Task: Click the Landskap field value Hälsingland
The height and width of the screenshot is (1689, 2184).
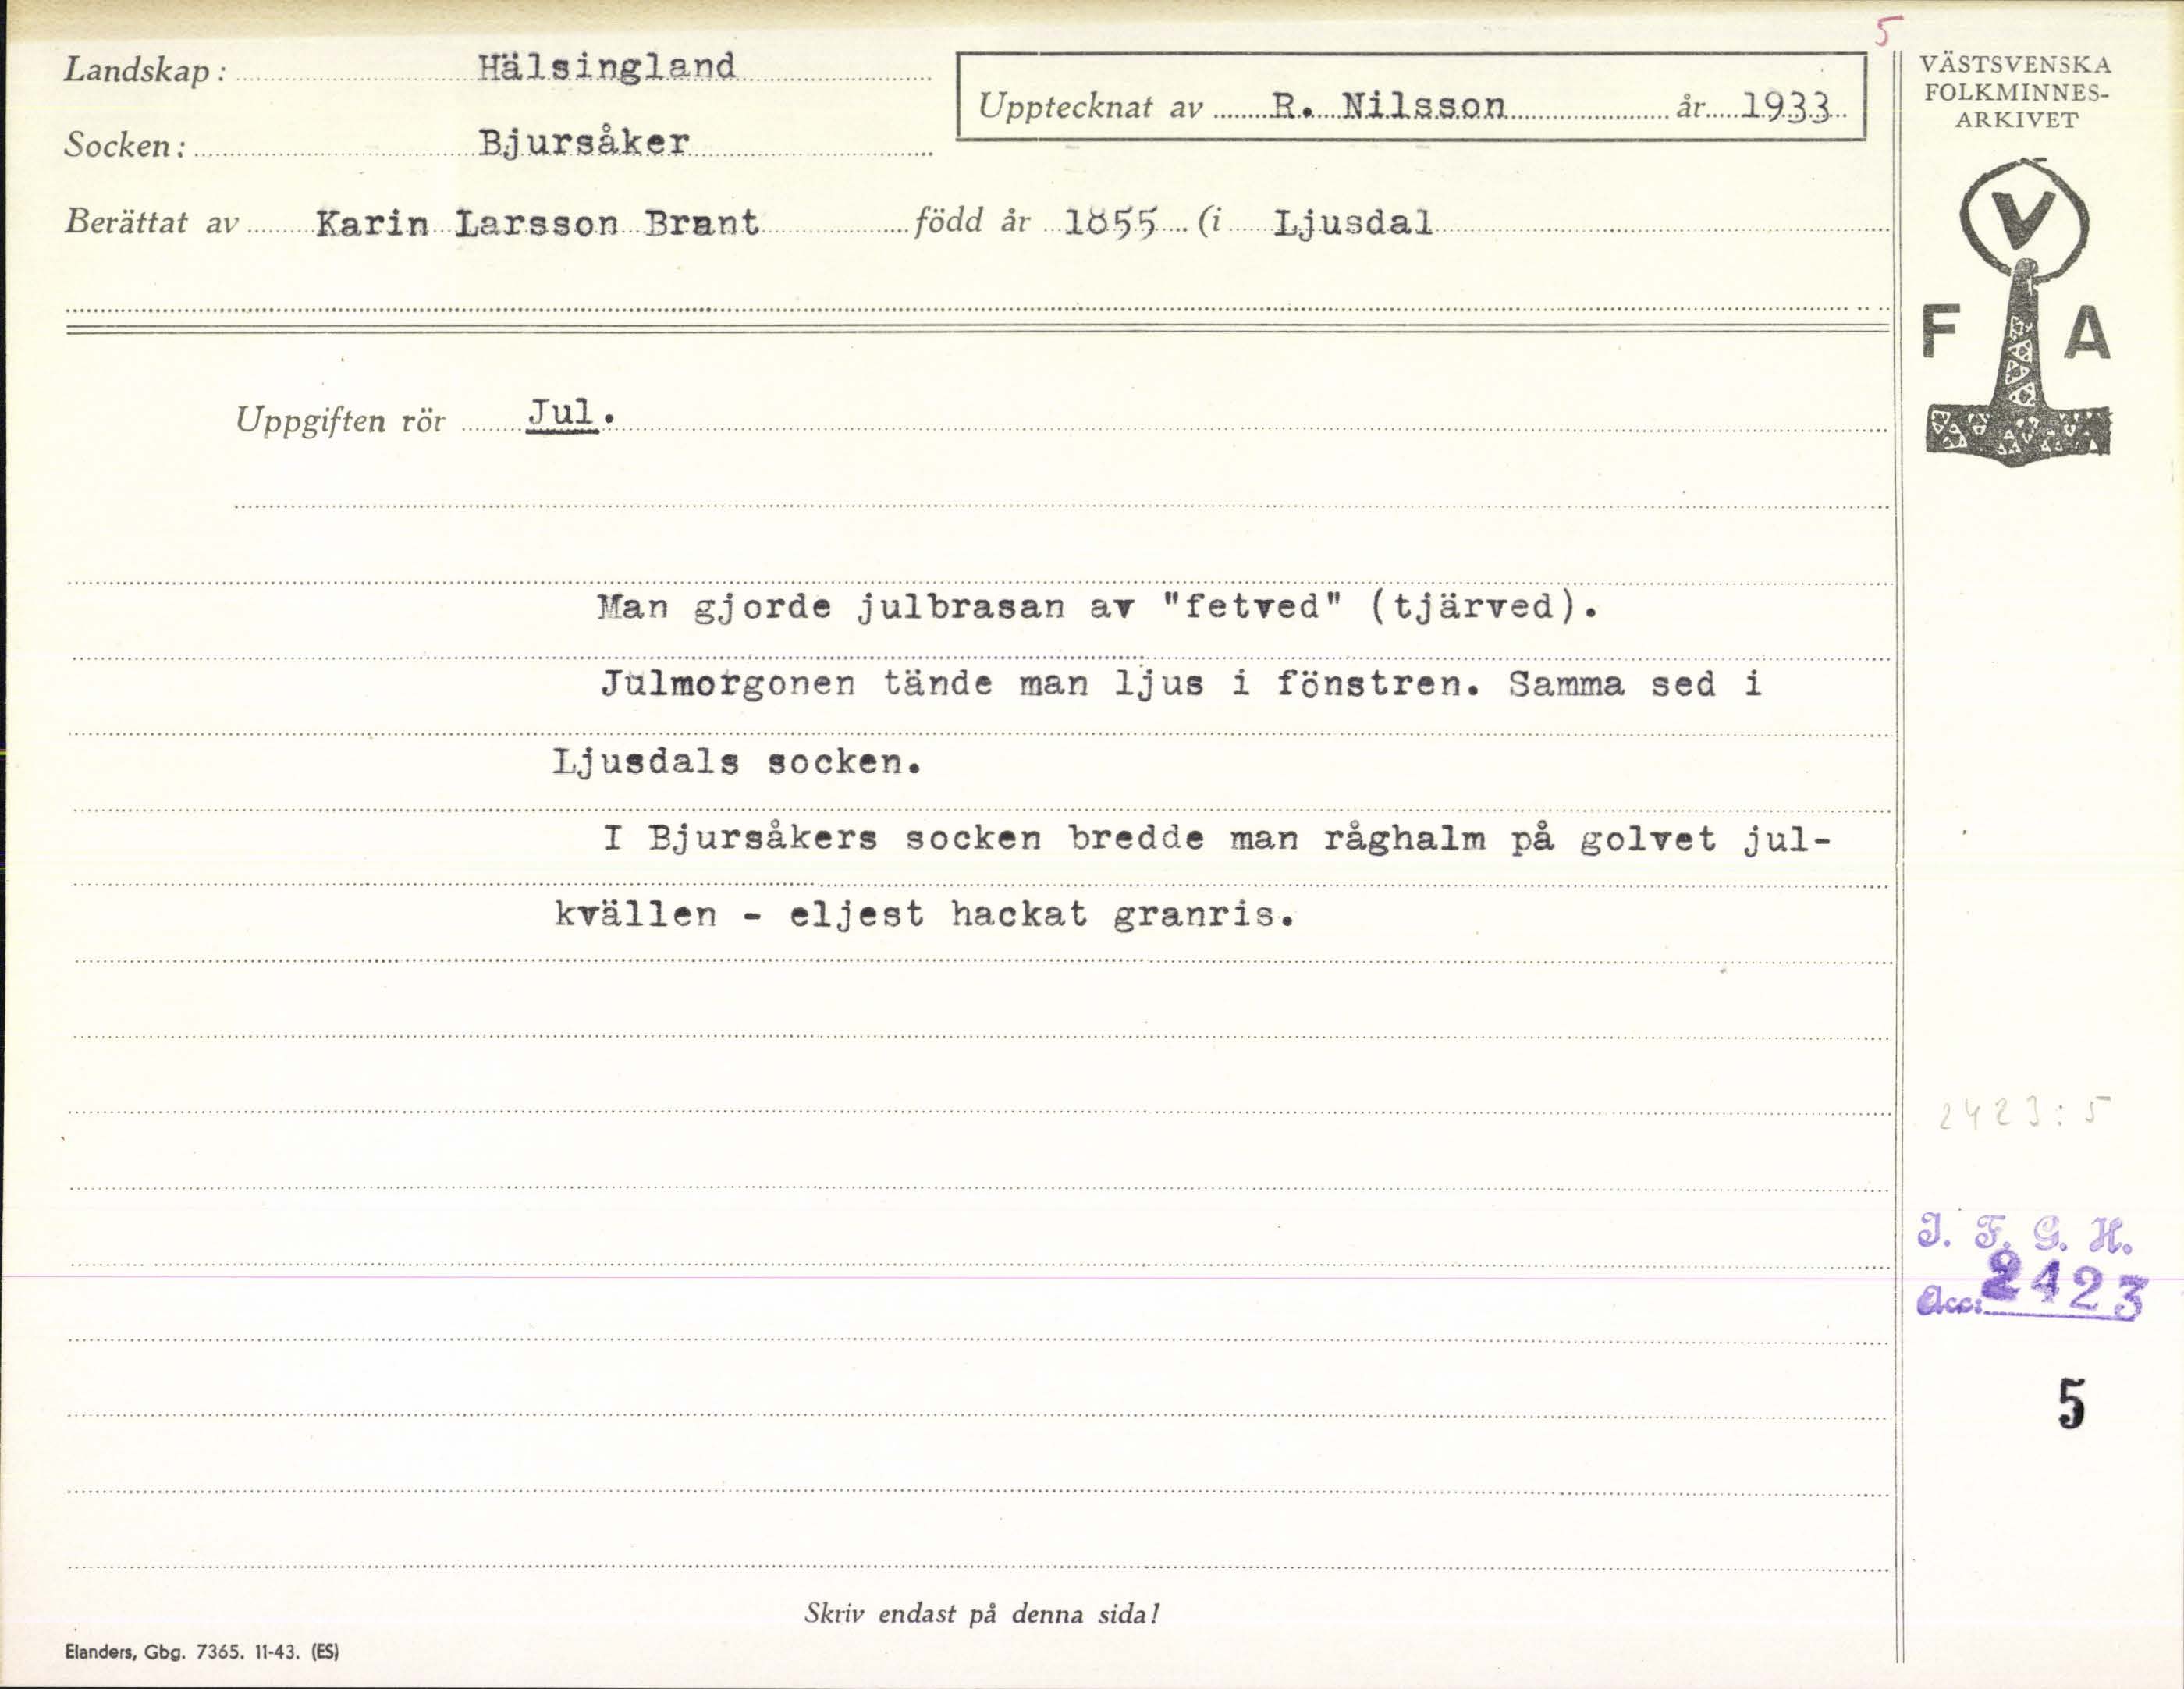Action: (606, 67)
